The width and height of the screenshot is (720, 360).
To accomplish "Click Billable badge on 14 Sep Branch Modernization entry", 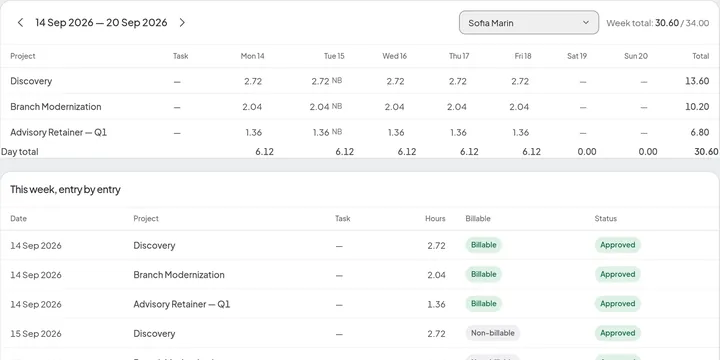I will [484, 274].
